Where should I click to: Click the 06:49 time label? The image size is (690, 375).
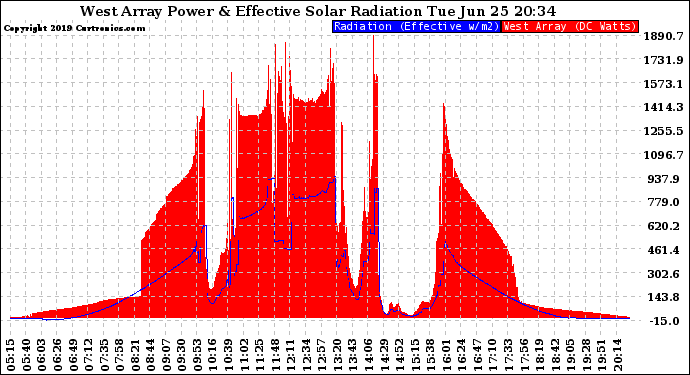coord(73,355)
